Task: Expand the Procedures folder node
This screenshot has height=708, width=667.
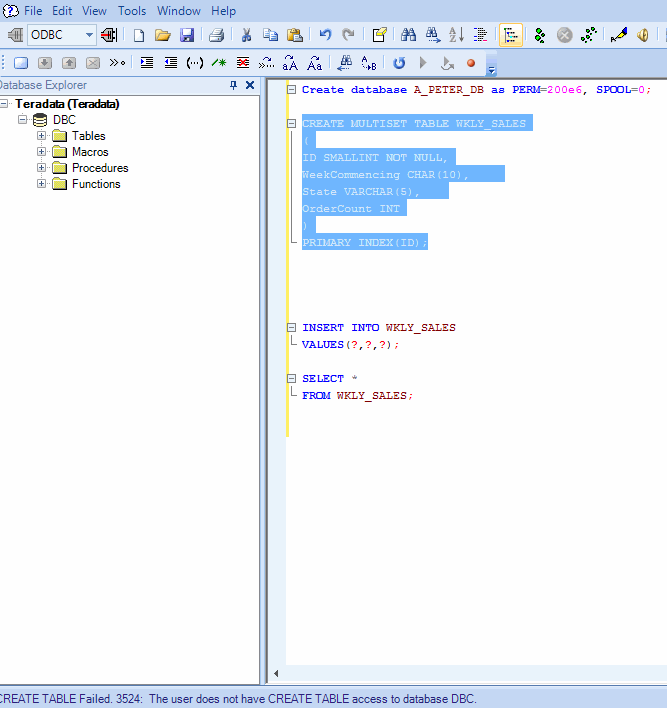Action: 42,168
